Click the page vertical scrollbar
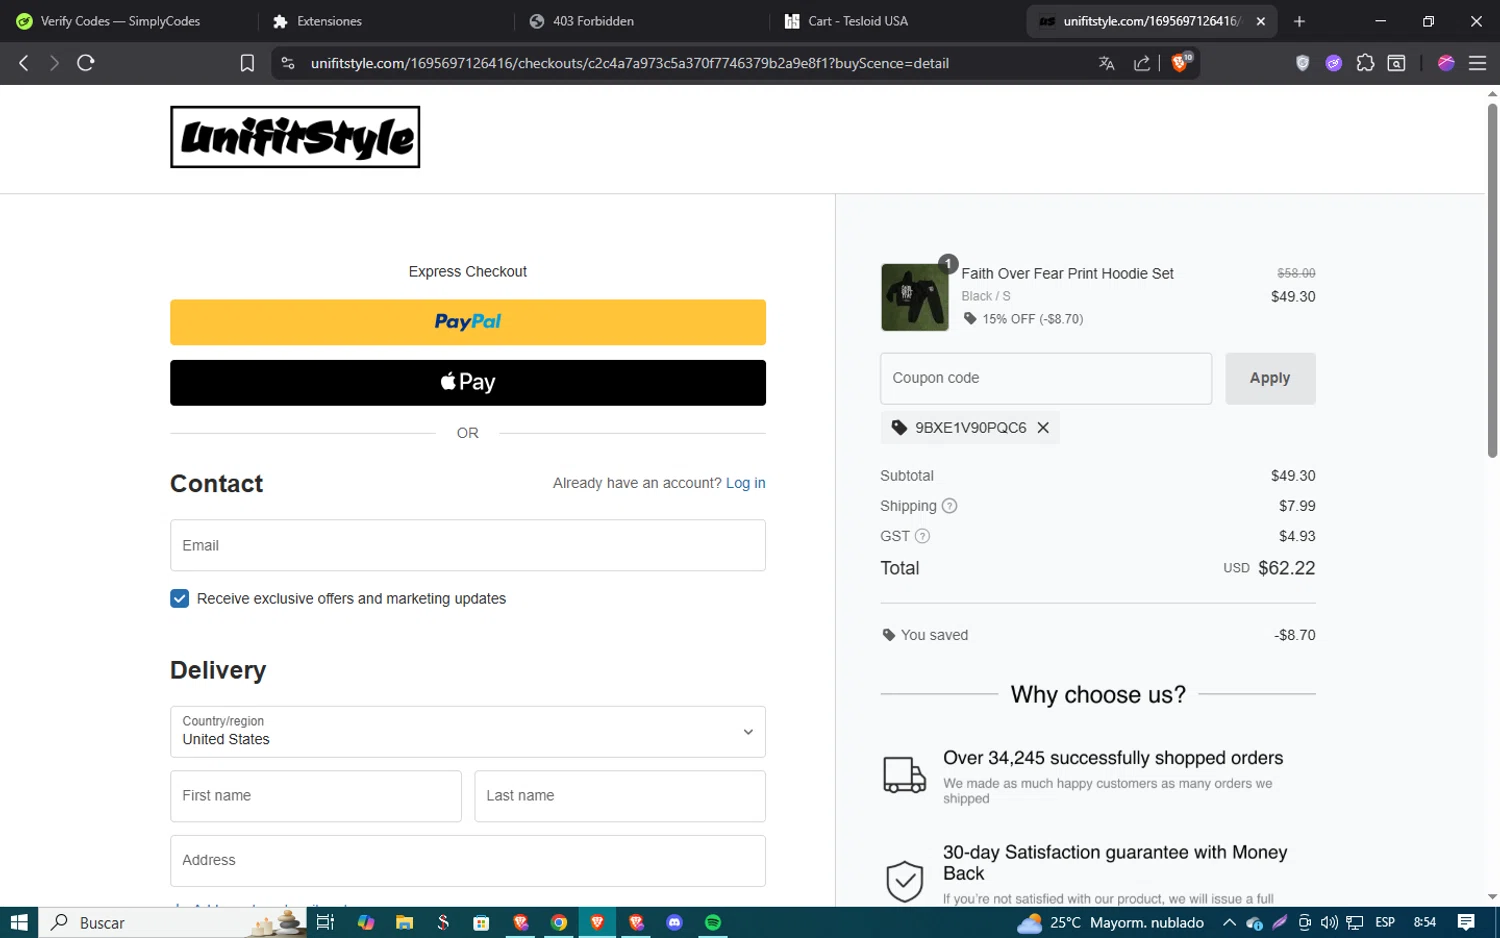Screen dimensions: 1500x938 coord(1492,280)
